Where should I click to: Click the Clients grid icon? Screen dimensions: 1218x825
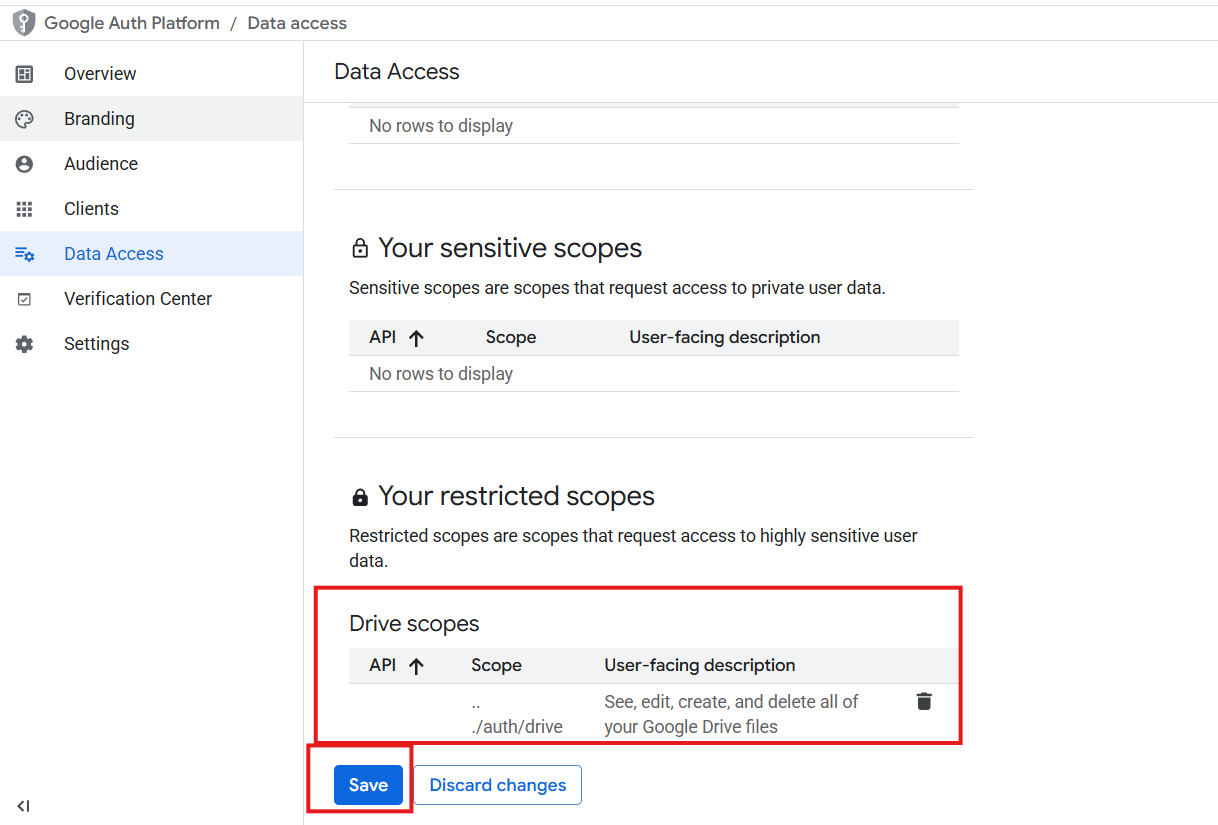[x=24, y=209]
